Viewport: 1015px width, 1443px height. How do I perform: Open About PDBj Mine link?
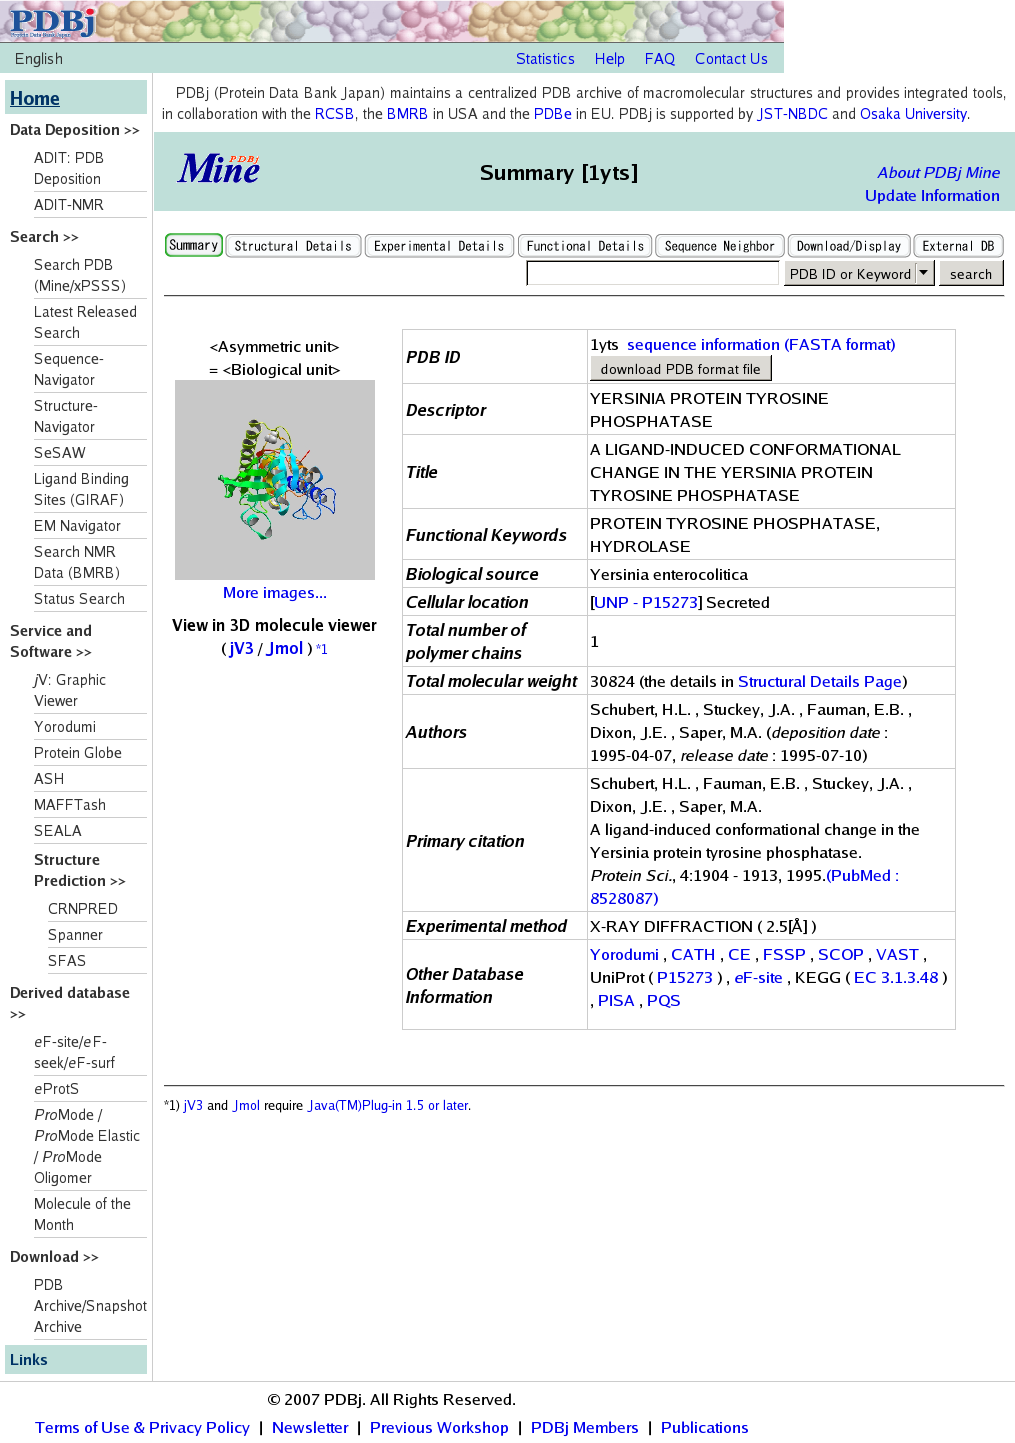click(939, 173)
